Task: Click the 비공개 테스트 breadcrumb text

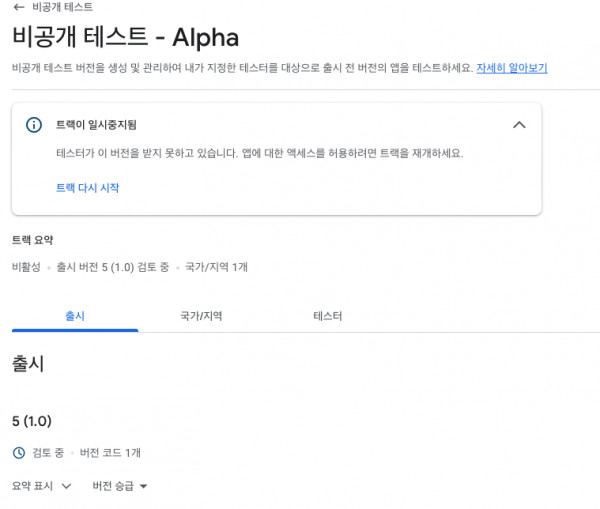Action: tap(62, 7)
